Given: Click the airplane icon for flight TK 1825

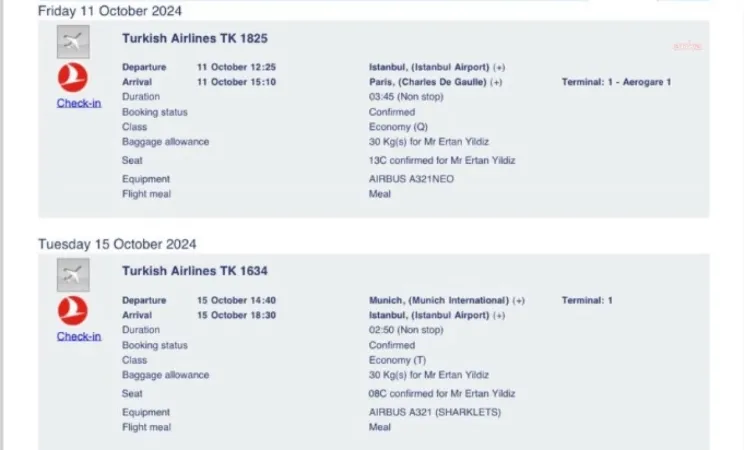Looking at the screenshot, I should pyautogui.click(x=73, y=41).
